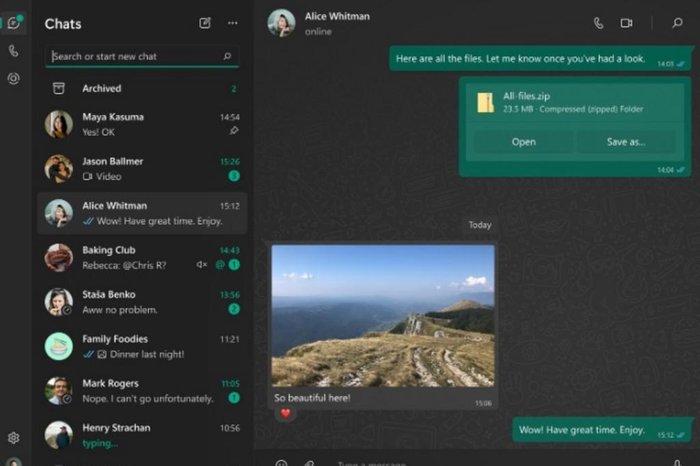700x466 pixels.
Task: Click the Today date separator
Action: [x=480, y=225]
